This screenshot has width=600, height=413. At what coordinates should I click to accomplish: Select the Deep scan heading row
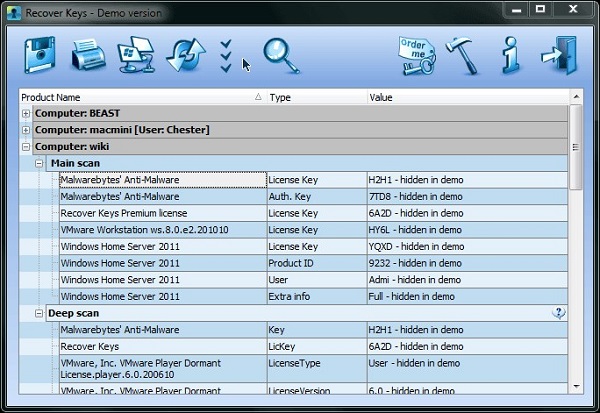[x=307, y=313]
